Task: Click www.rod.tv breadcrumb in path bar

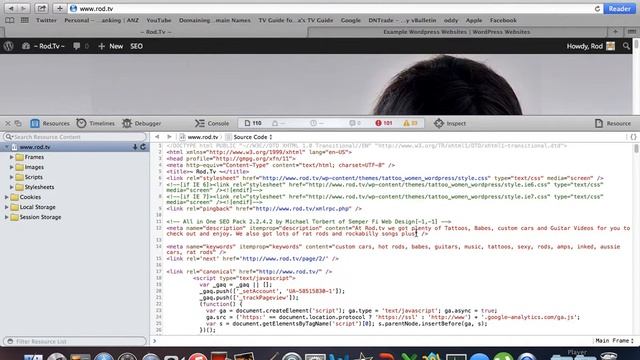Action: 199,137
